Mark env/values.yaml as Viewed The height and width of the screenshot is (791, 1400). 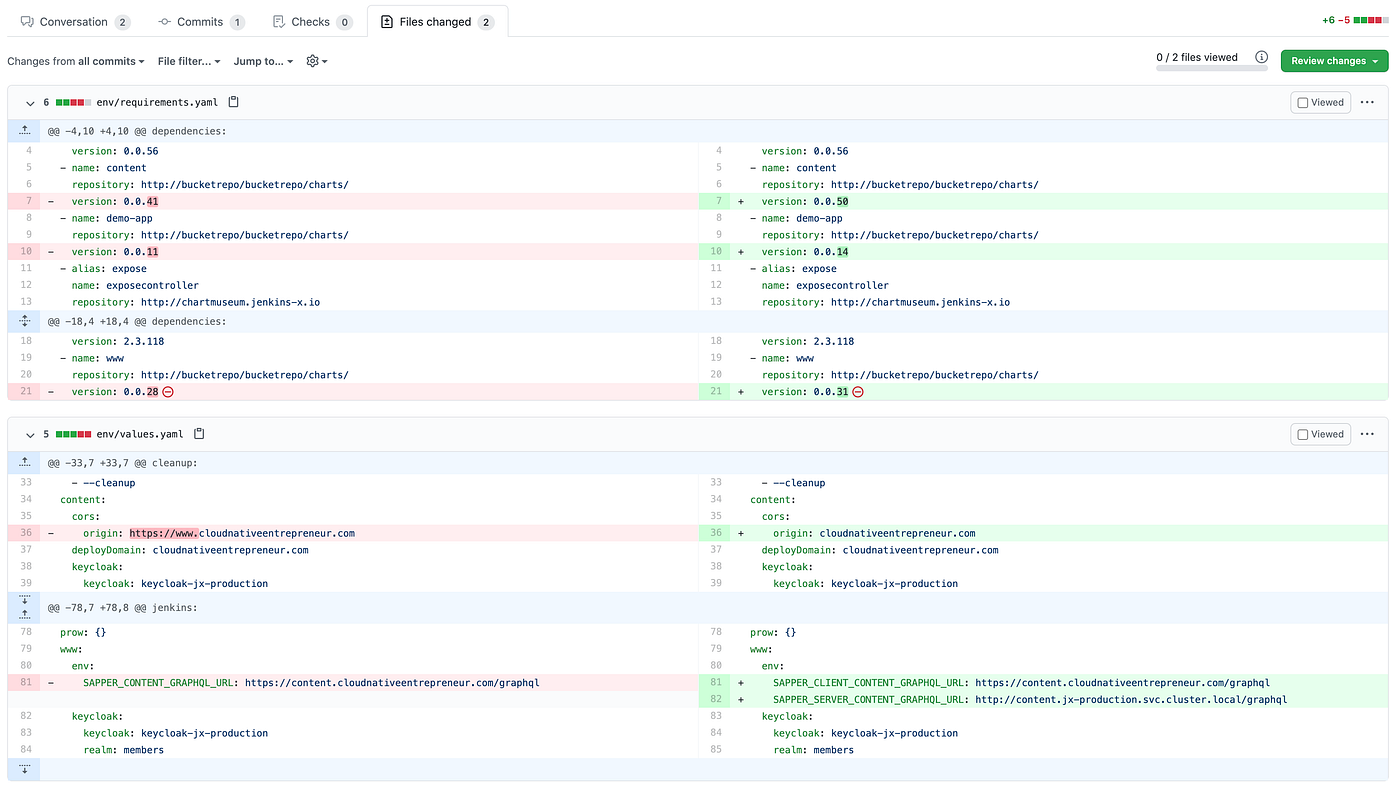pos(1320,434)
